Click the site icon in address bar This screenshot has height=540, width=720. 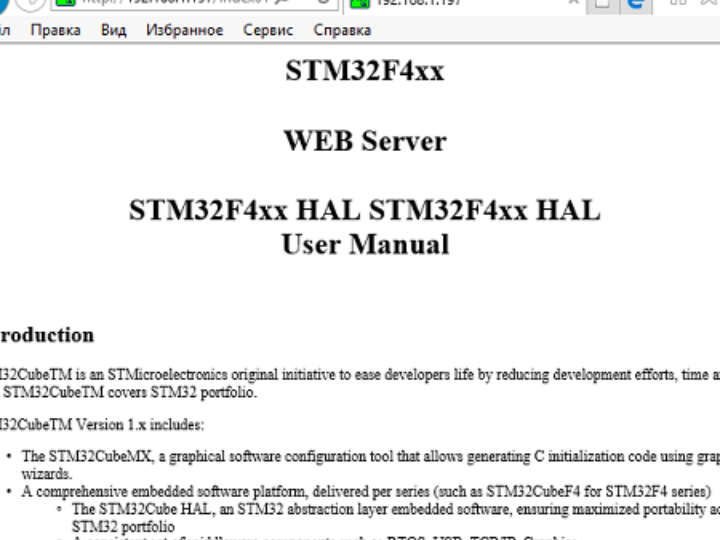point(64,3)
